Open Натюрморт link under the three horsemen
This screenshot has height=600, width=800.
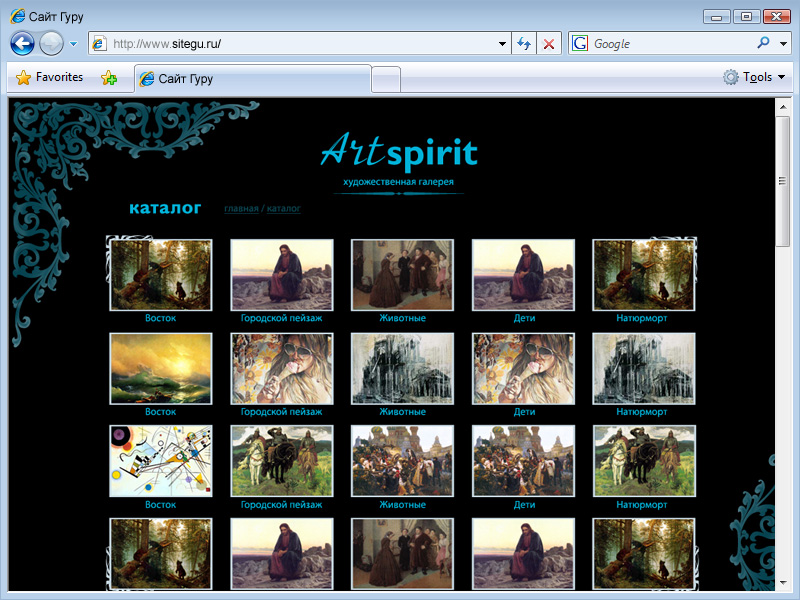pyautogui.click(x=642, y=505)
